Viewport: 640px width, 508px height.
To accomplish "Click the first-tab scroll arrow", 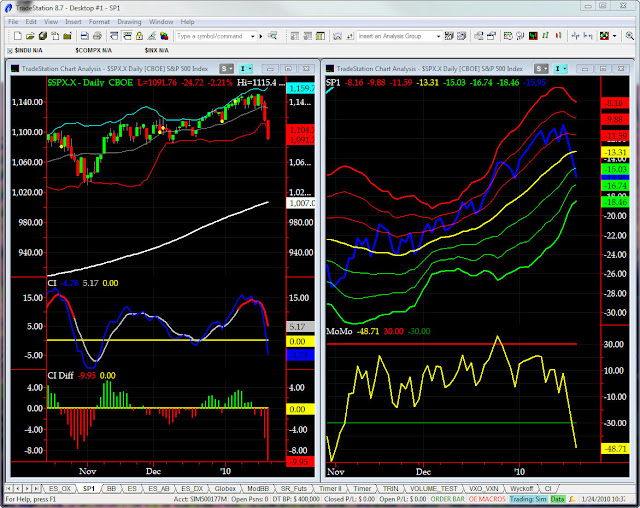I will click(x=9, y=488).
